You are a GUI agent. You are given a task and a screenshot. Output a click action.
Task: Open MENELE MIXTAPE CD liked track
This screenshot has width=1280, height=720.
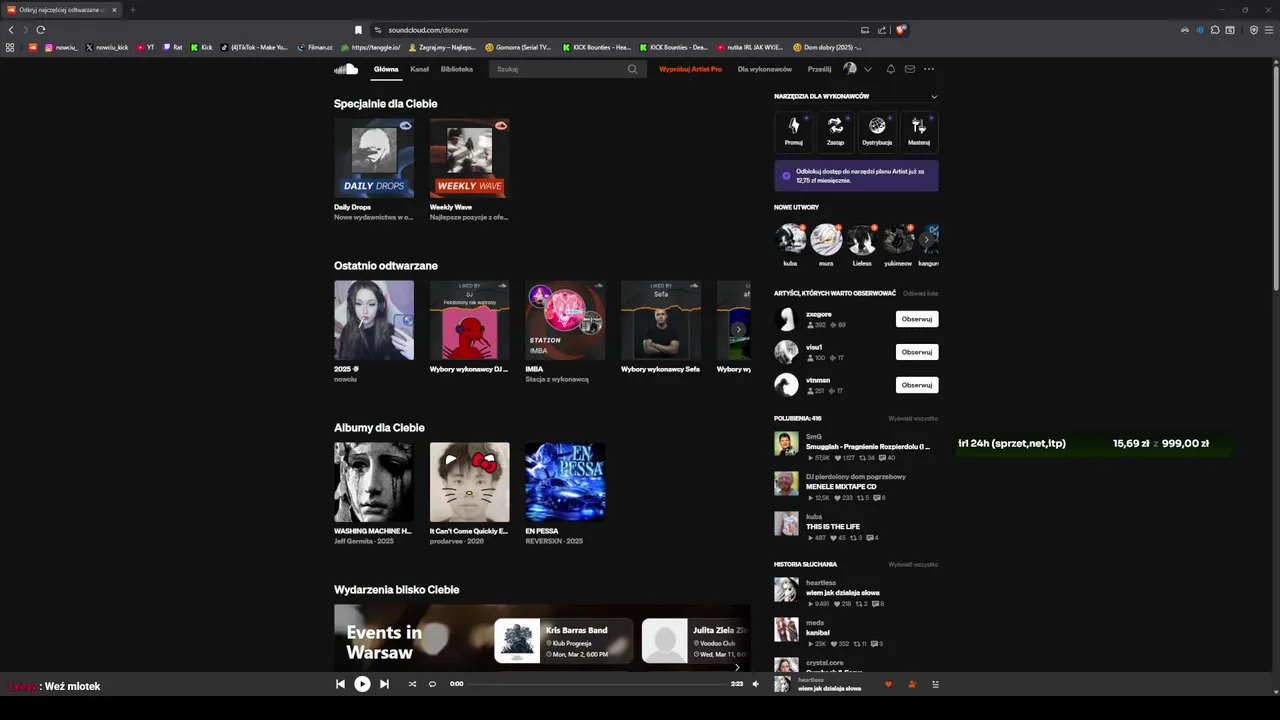(841, 487)
